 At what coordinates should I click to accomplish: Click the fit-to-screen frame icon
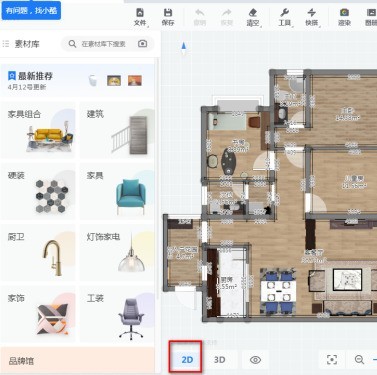pos(332,360)
